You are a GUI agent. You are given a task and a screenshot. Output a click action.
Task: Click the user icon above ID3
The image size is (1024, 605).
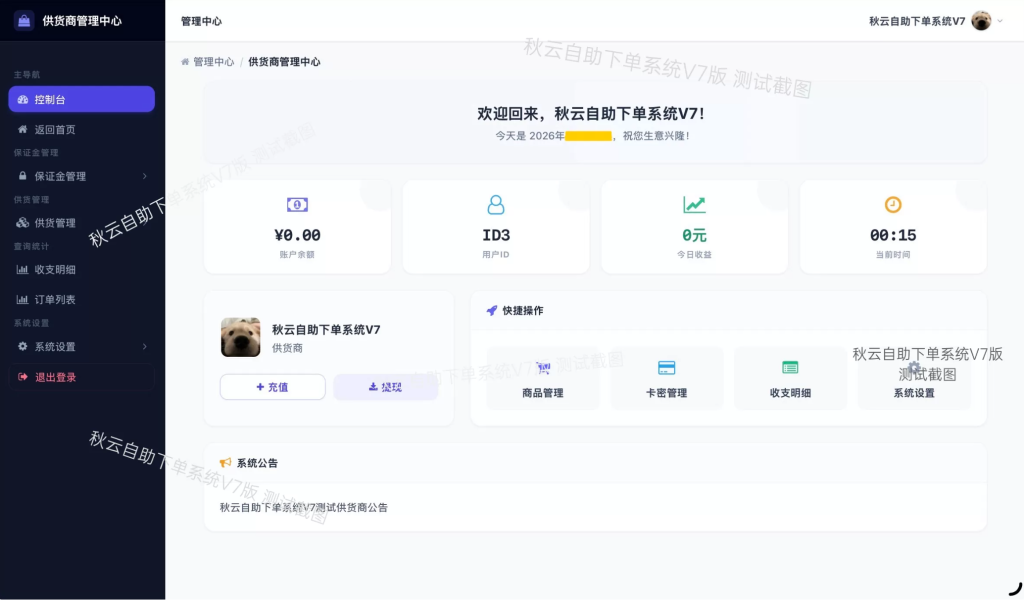click(496, 205)
